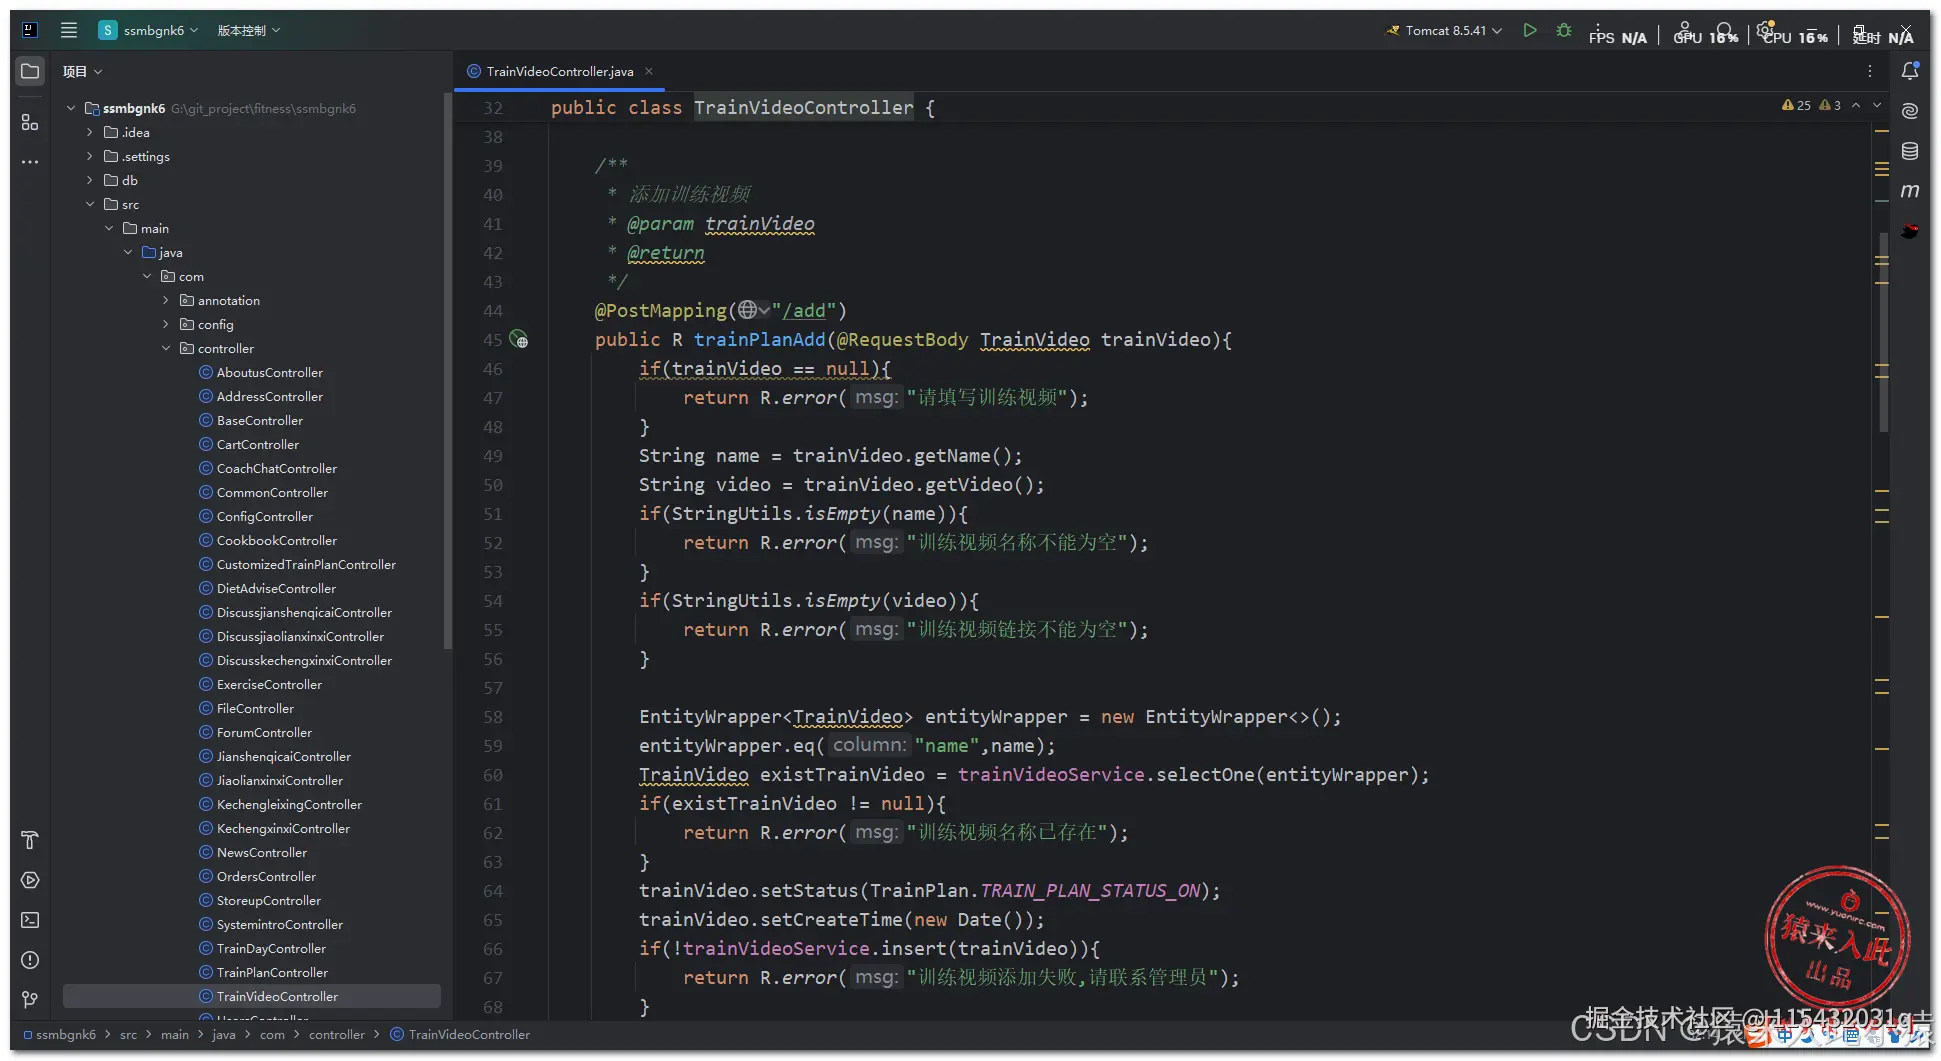Collapse the main folder
The width and height of the screenshot is (1941, 1061).
109,228
